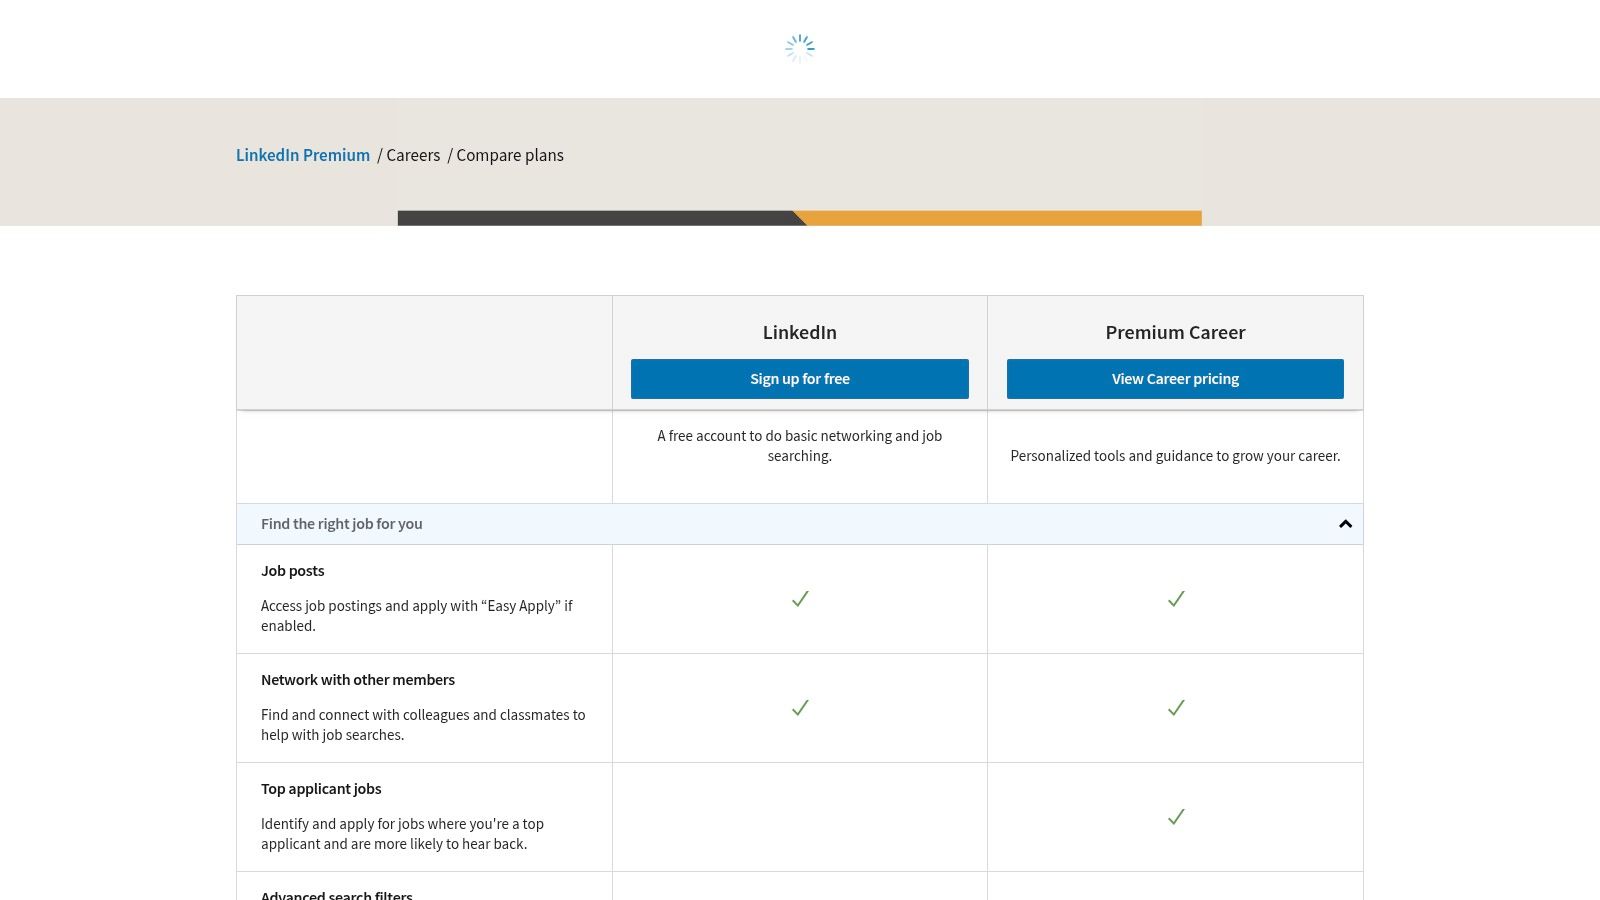Open the LinkedIn Premium breadcrumb link
The height and width of the screenshot is (900, 1600).
tap(302, 155)
